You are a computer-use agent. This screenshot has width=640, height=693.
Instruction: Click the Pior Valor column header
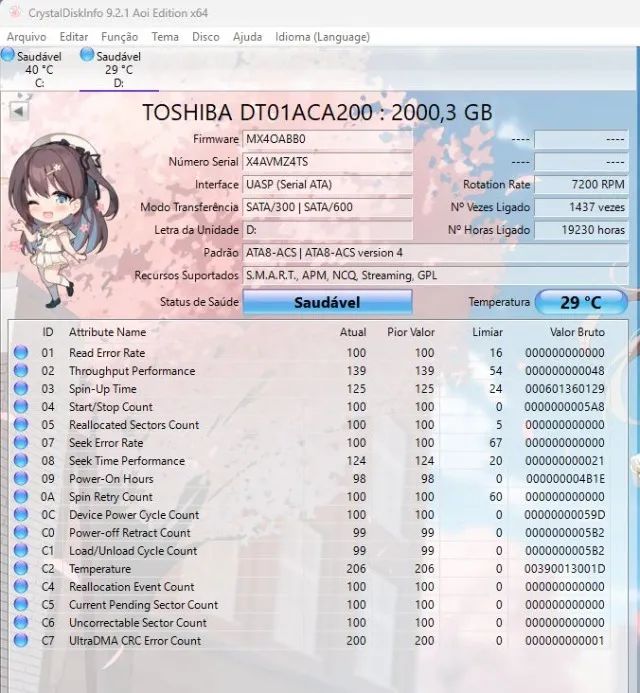point(411,332)
